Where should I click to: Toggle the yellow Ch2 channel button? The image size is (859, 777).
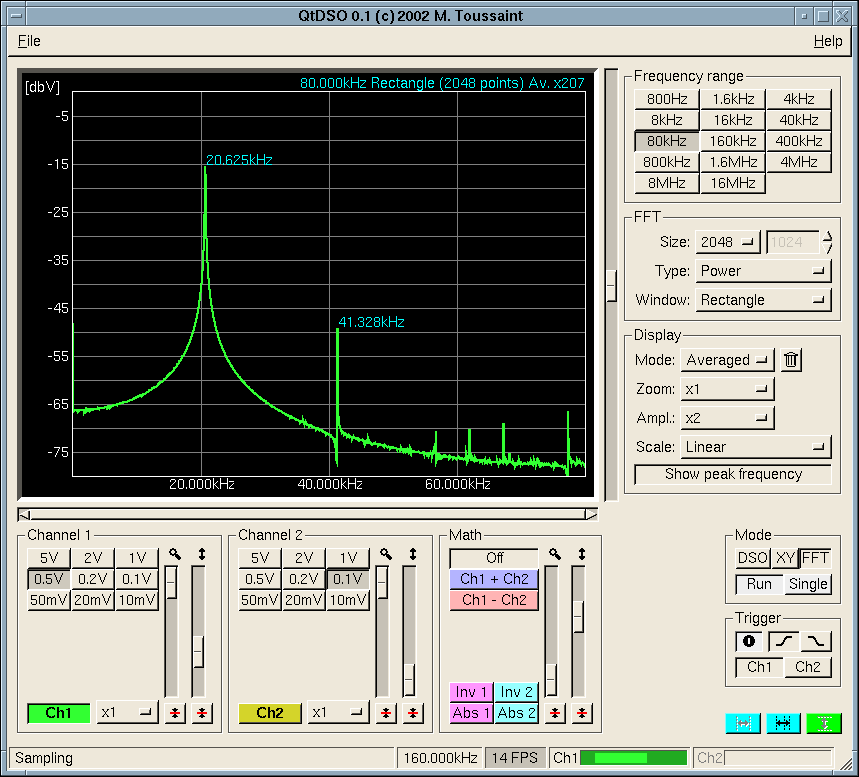[x=269, y=713]
